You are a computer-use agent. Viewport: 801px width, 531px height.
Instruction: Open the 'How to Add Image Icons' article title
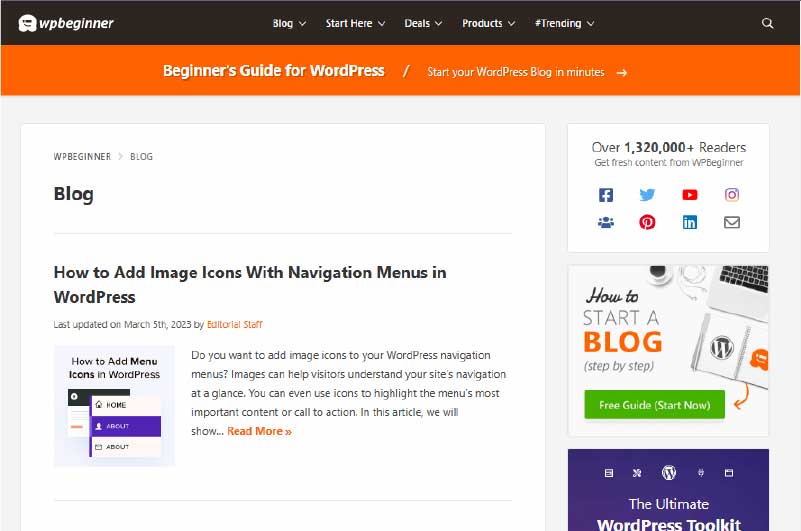(250, 285)
